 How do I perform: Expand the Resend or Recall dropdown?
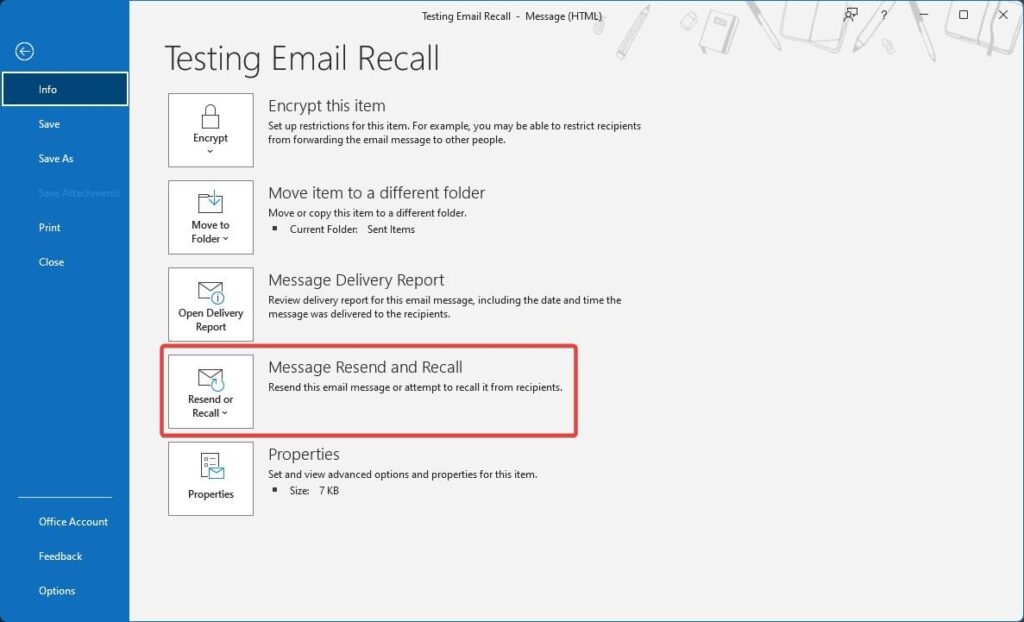tap(210, 391)
